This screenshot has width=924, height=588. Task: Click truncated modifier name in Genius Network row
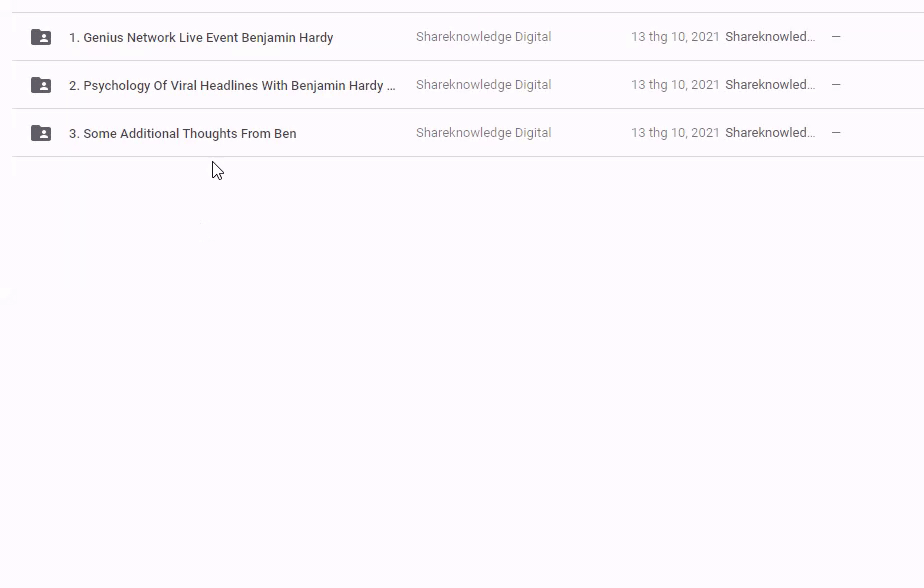(x=769, y=37)
